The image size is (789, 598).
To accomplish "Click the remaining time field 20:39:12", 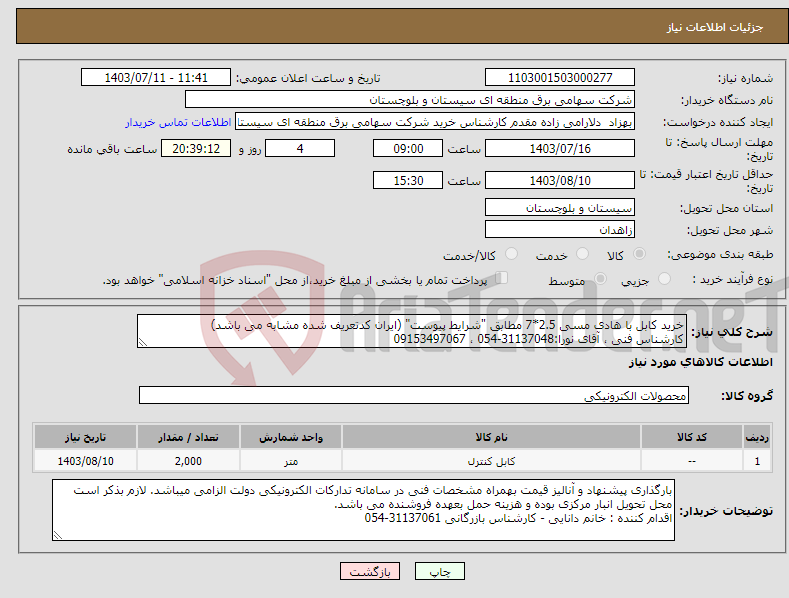I will point(196,148).
